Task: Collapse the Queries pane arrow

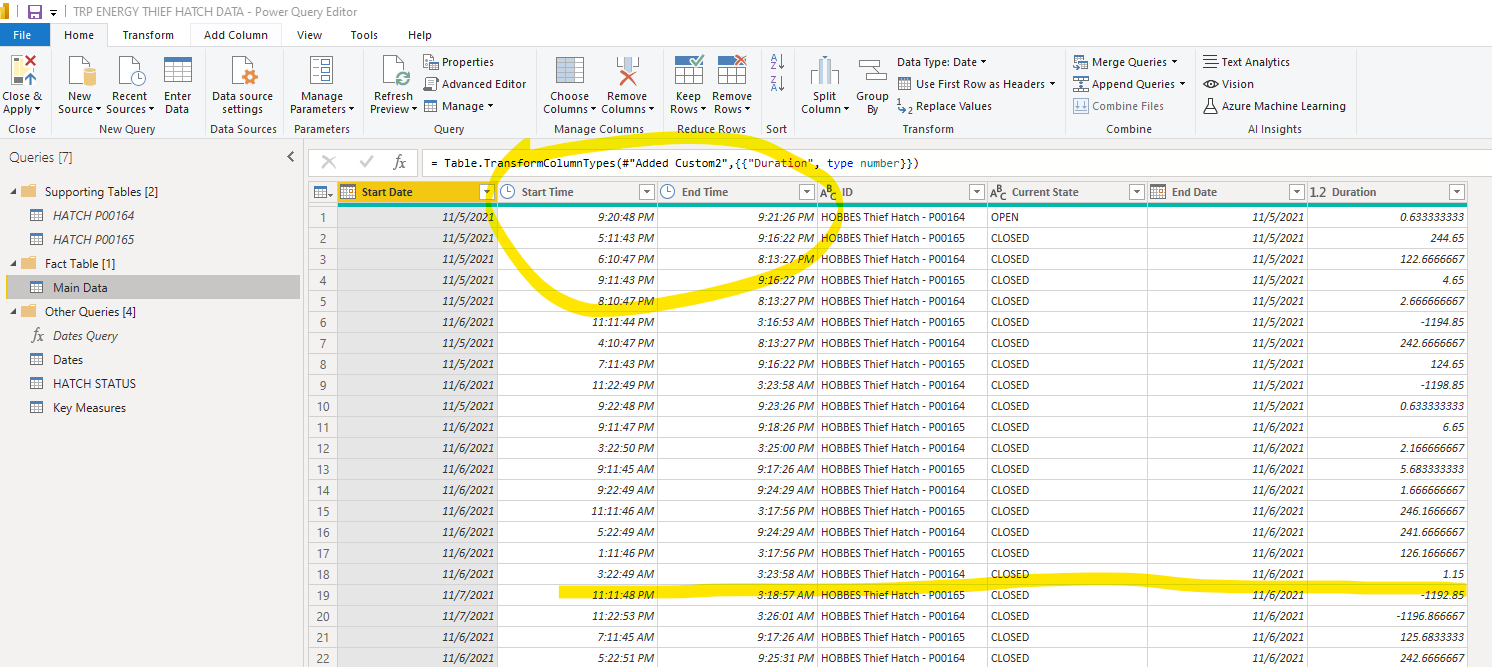Action: (291, 157)
